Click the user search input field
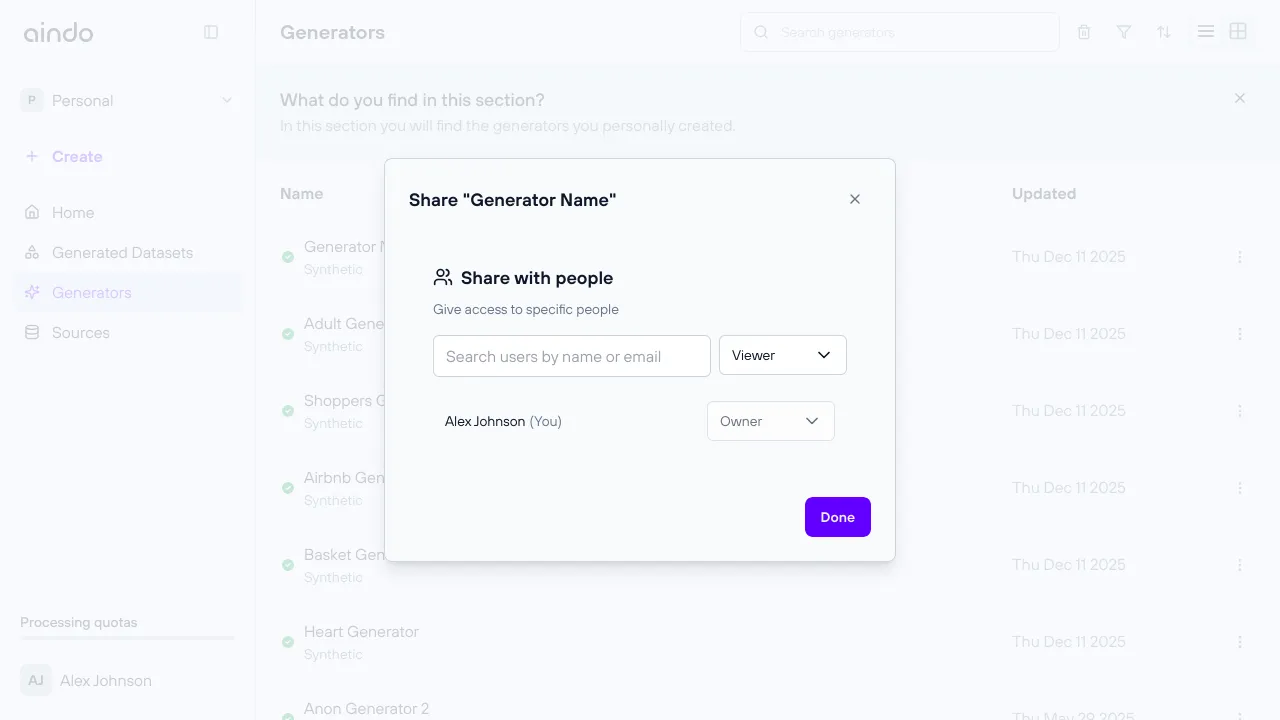The width and height of the screenshot is (1280, 720). coord(571,356)
